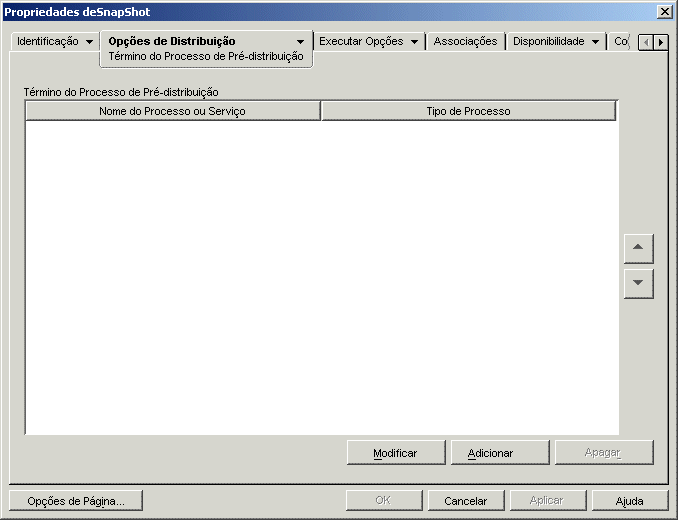Click the Modificar button
Screen dimensions: 678x520
coord(396,453)
